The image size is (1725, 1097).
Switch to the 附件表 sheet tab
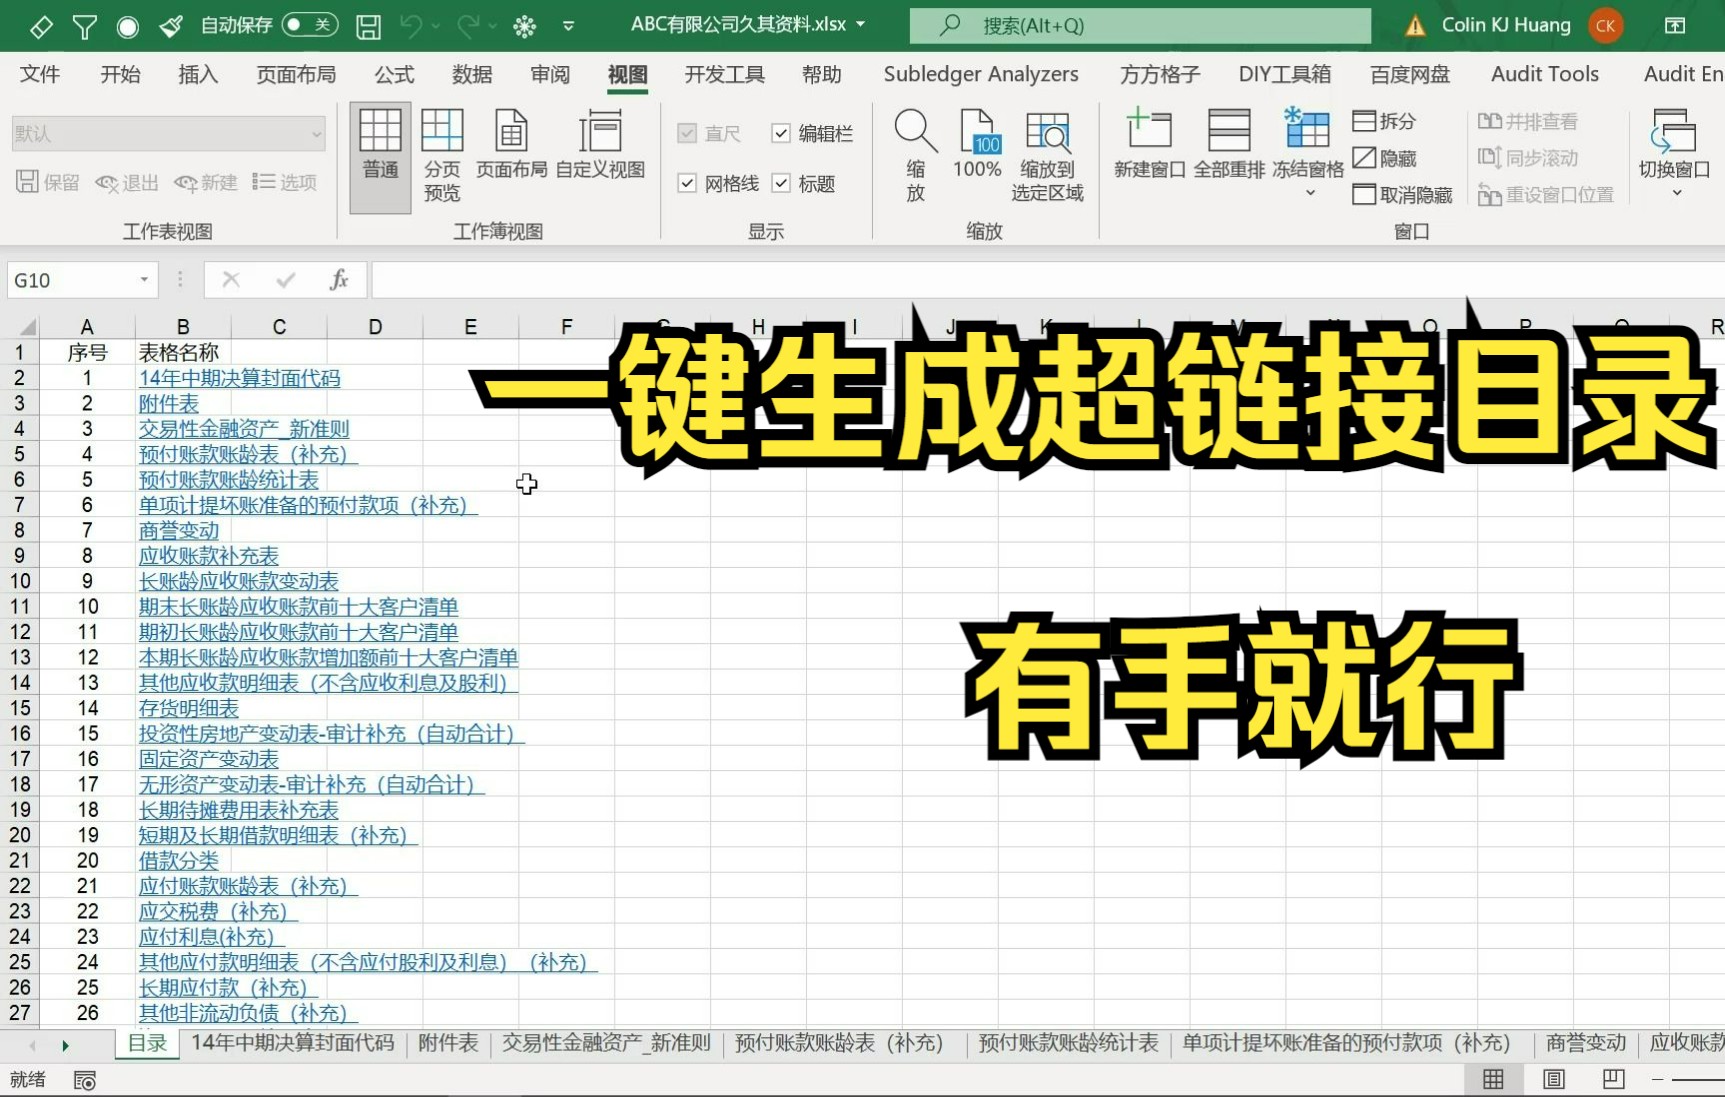448,1043
